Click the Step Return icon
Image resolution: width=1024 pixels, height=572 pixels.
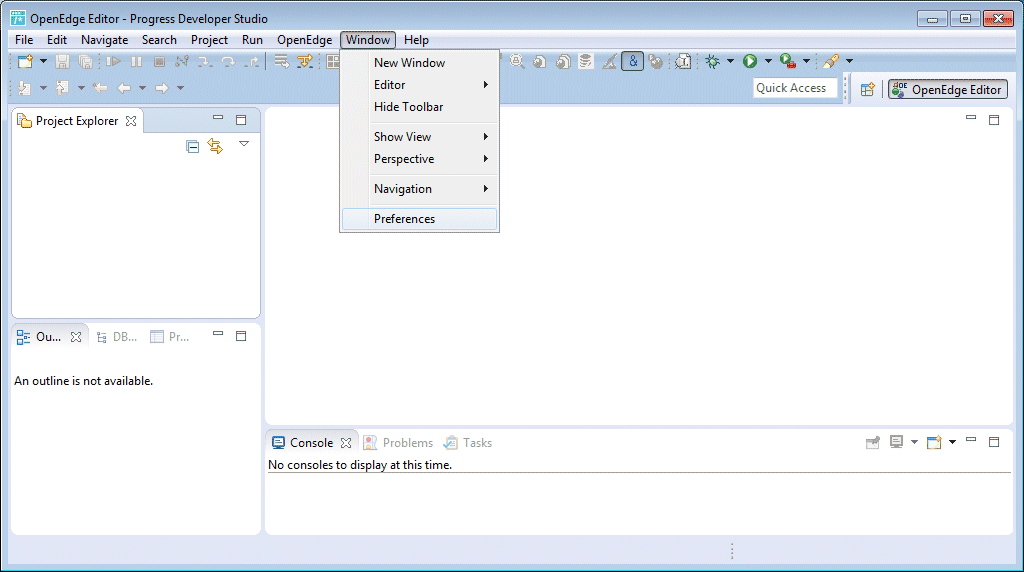pyautogui.click(x=251, y=61)
